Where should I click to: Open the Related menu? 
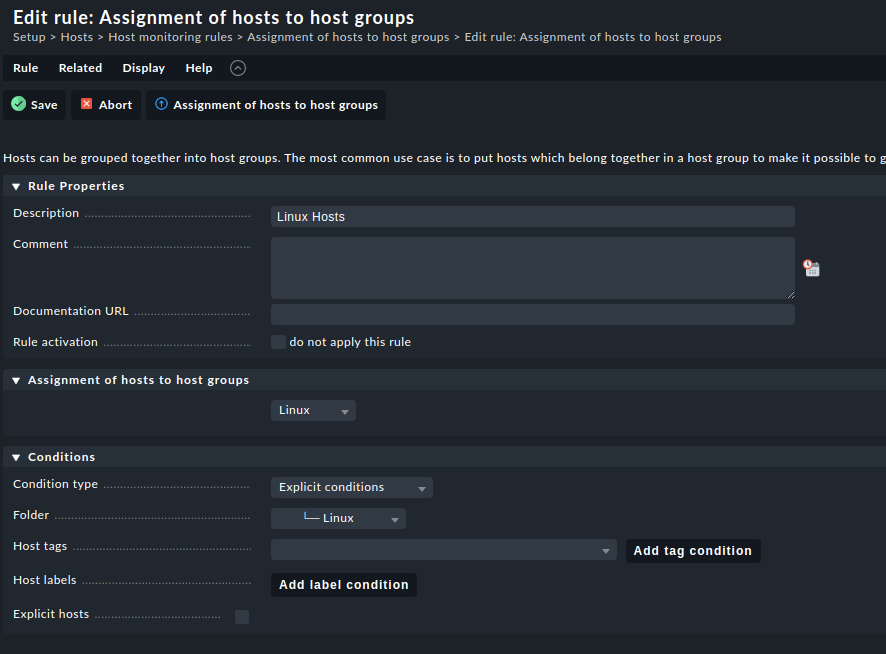point(80,68)
